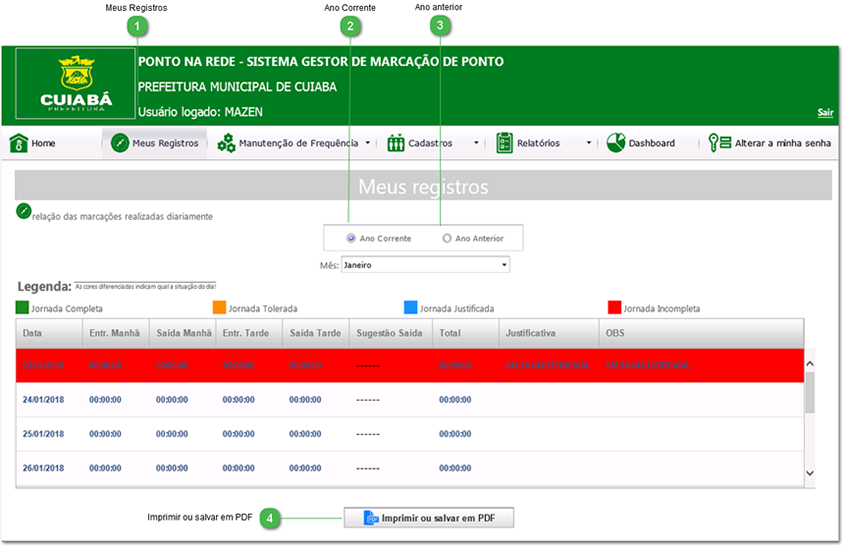The height and width of the screenshot is (548, 848).
Task: Click the Saída Tarde time in 24/01/2018 row
Action: click(x=305, y=400)
